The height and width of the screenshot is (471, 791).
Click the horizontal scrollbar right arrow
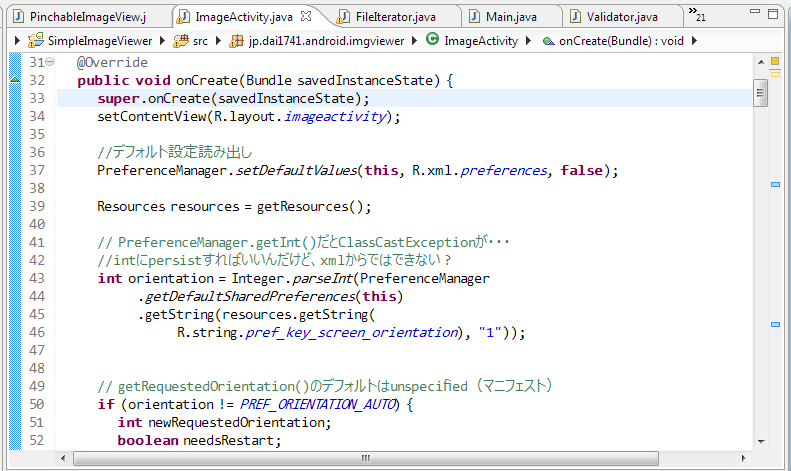click(743, 458)
